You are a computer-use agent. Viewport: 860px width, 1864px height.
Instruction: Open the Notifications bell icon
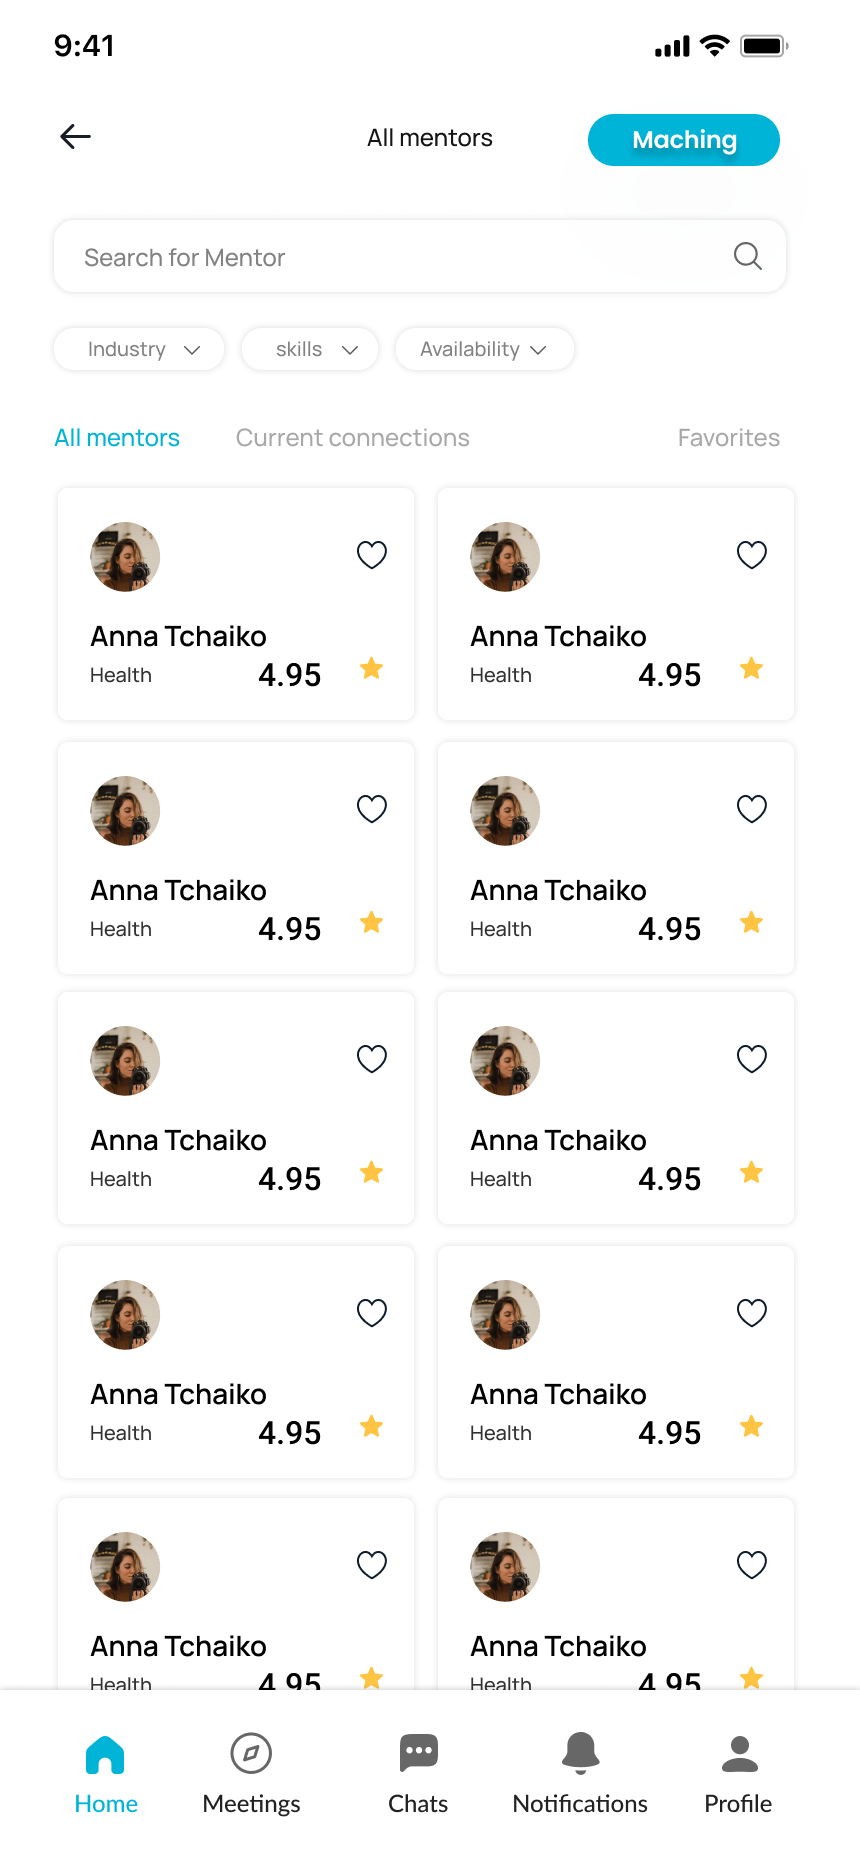pos(580,1753)
